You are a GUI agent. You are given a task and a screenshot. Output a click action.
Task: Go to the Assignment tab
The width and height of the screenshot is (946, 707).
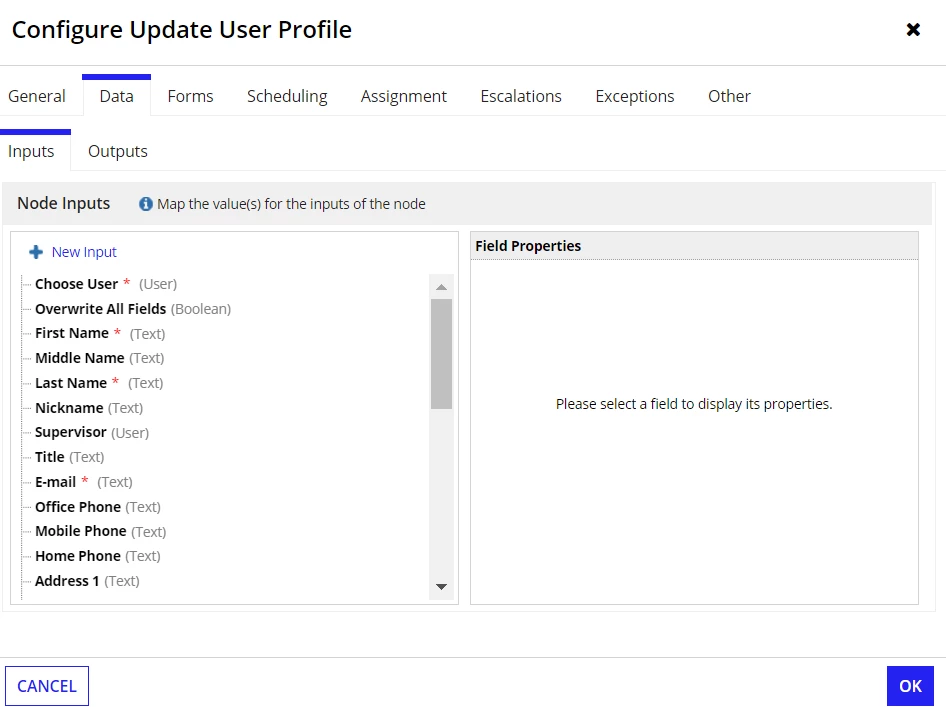click(x=404, y=97)
